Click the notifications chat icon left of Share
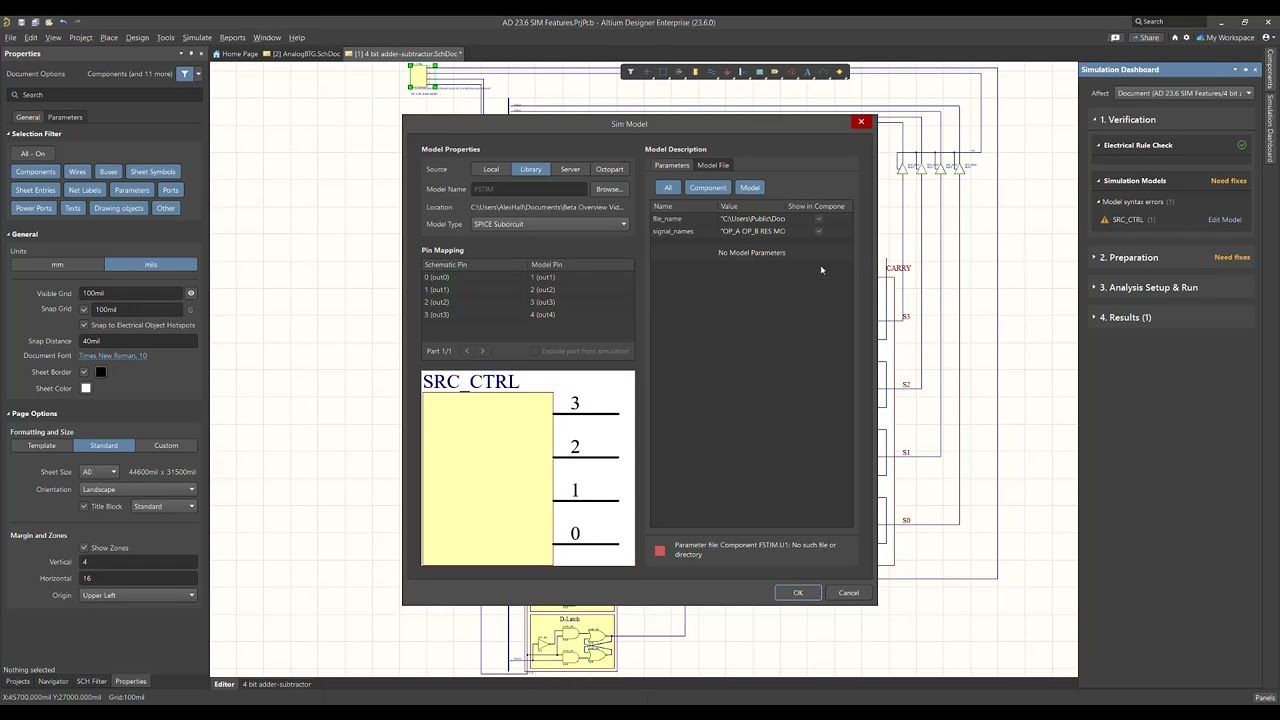The width and height of the screenshot is (1280, 720). [x=1115, y=38]
